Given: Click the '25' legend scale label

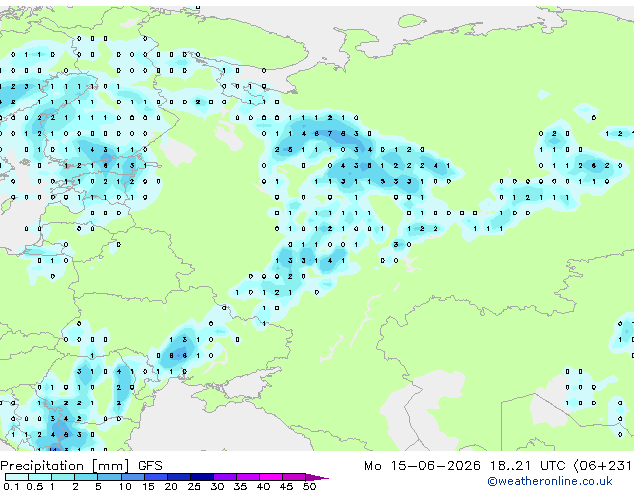Looking at the screenshot, I should 194,486.
